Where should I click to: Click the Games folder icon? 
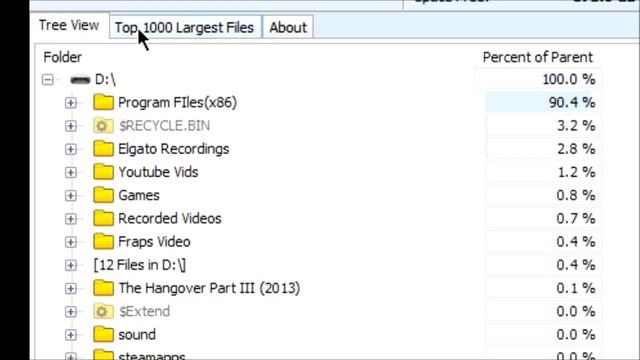[103, 195]
